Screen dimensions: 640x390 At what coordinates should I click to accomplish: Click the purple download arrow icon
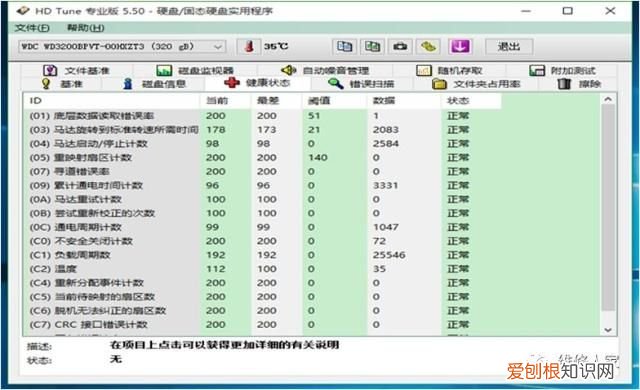pos(460,47)
